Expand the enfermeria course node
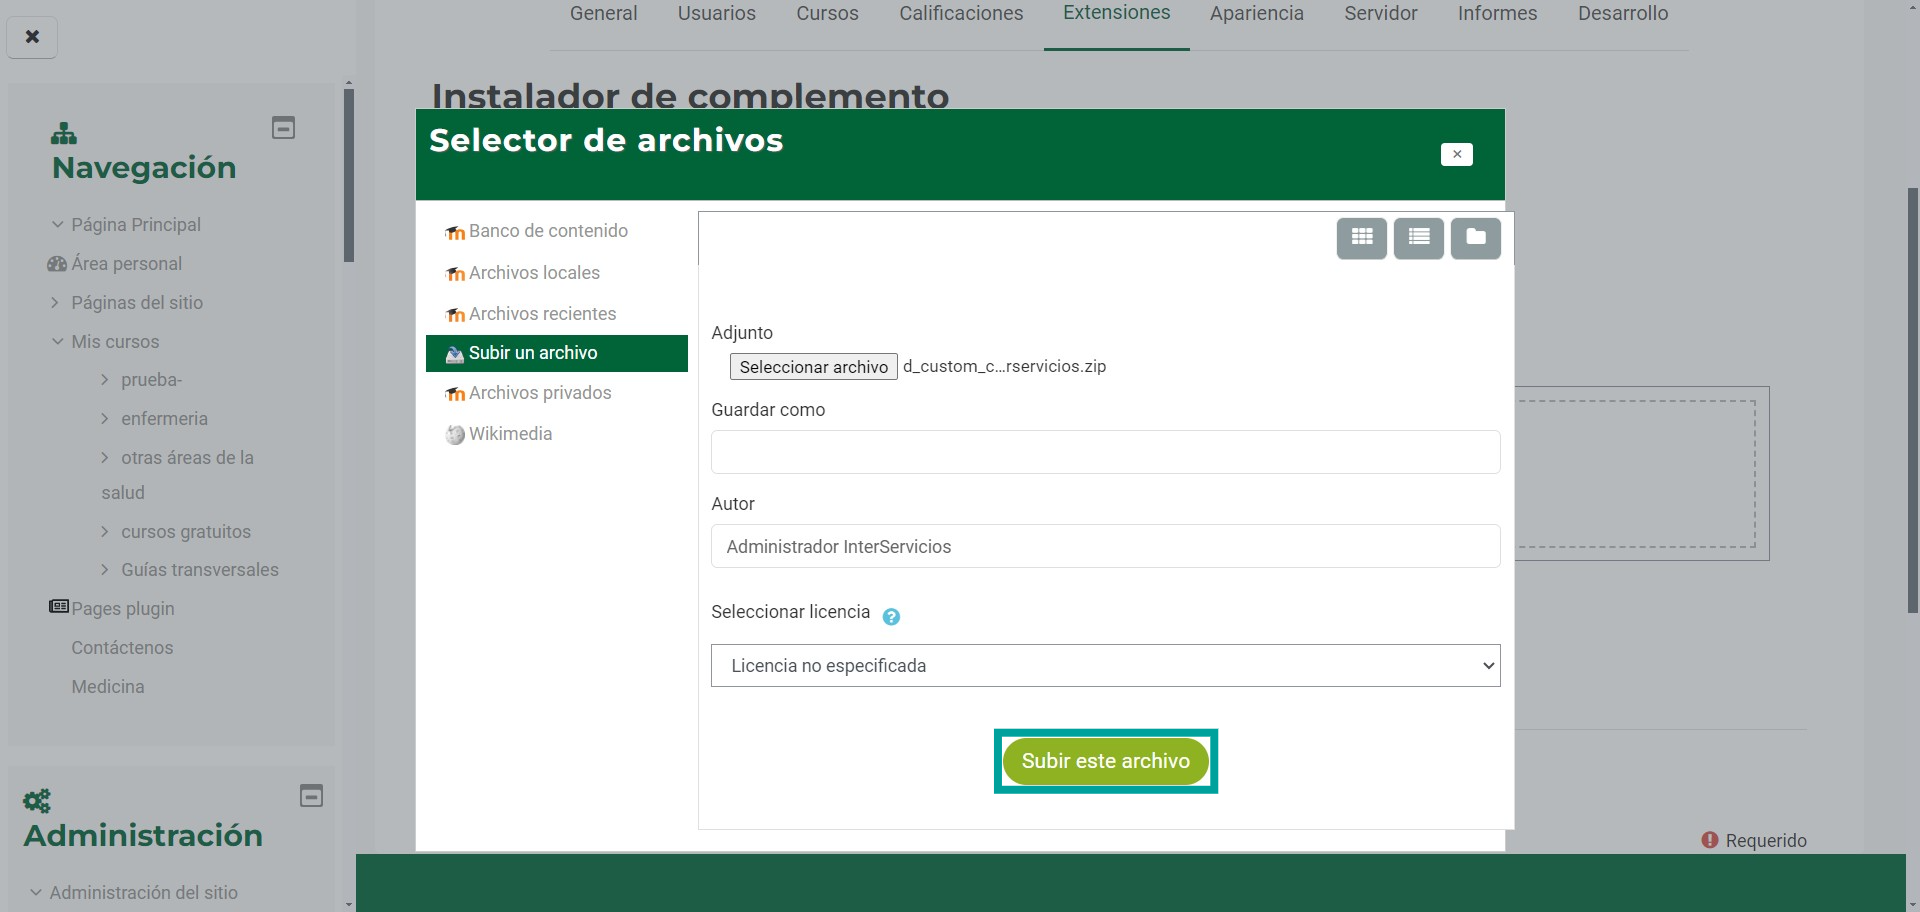 [x=105, y=419]
